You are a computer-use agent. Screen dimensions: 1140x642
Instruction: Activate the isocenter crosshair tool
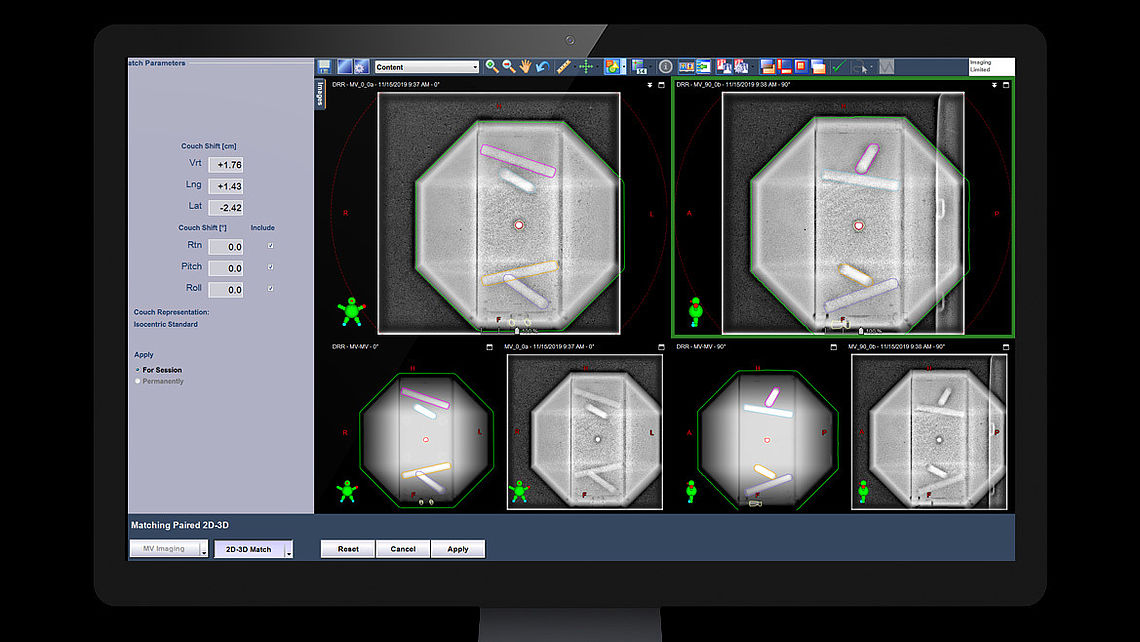[587, 68]
